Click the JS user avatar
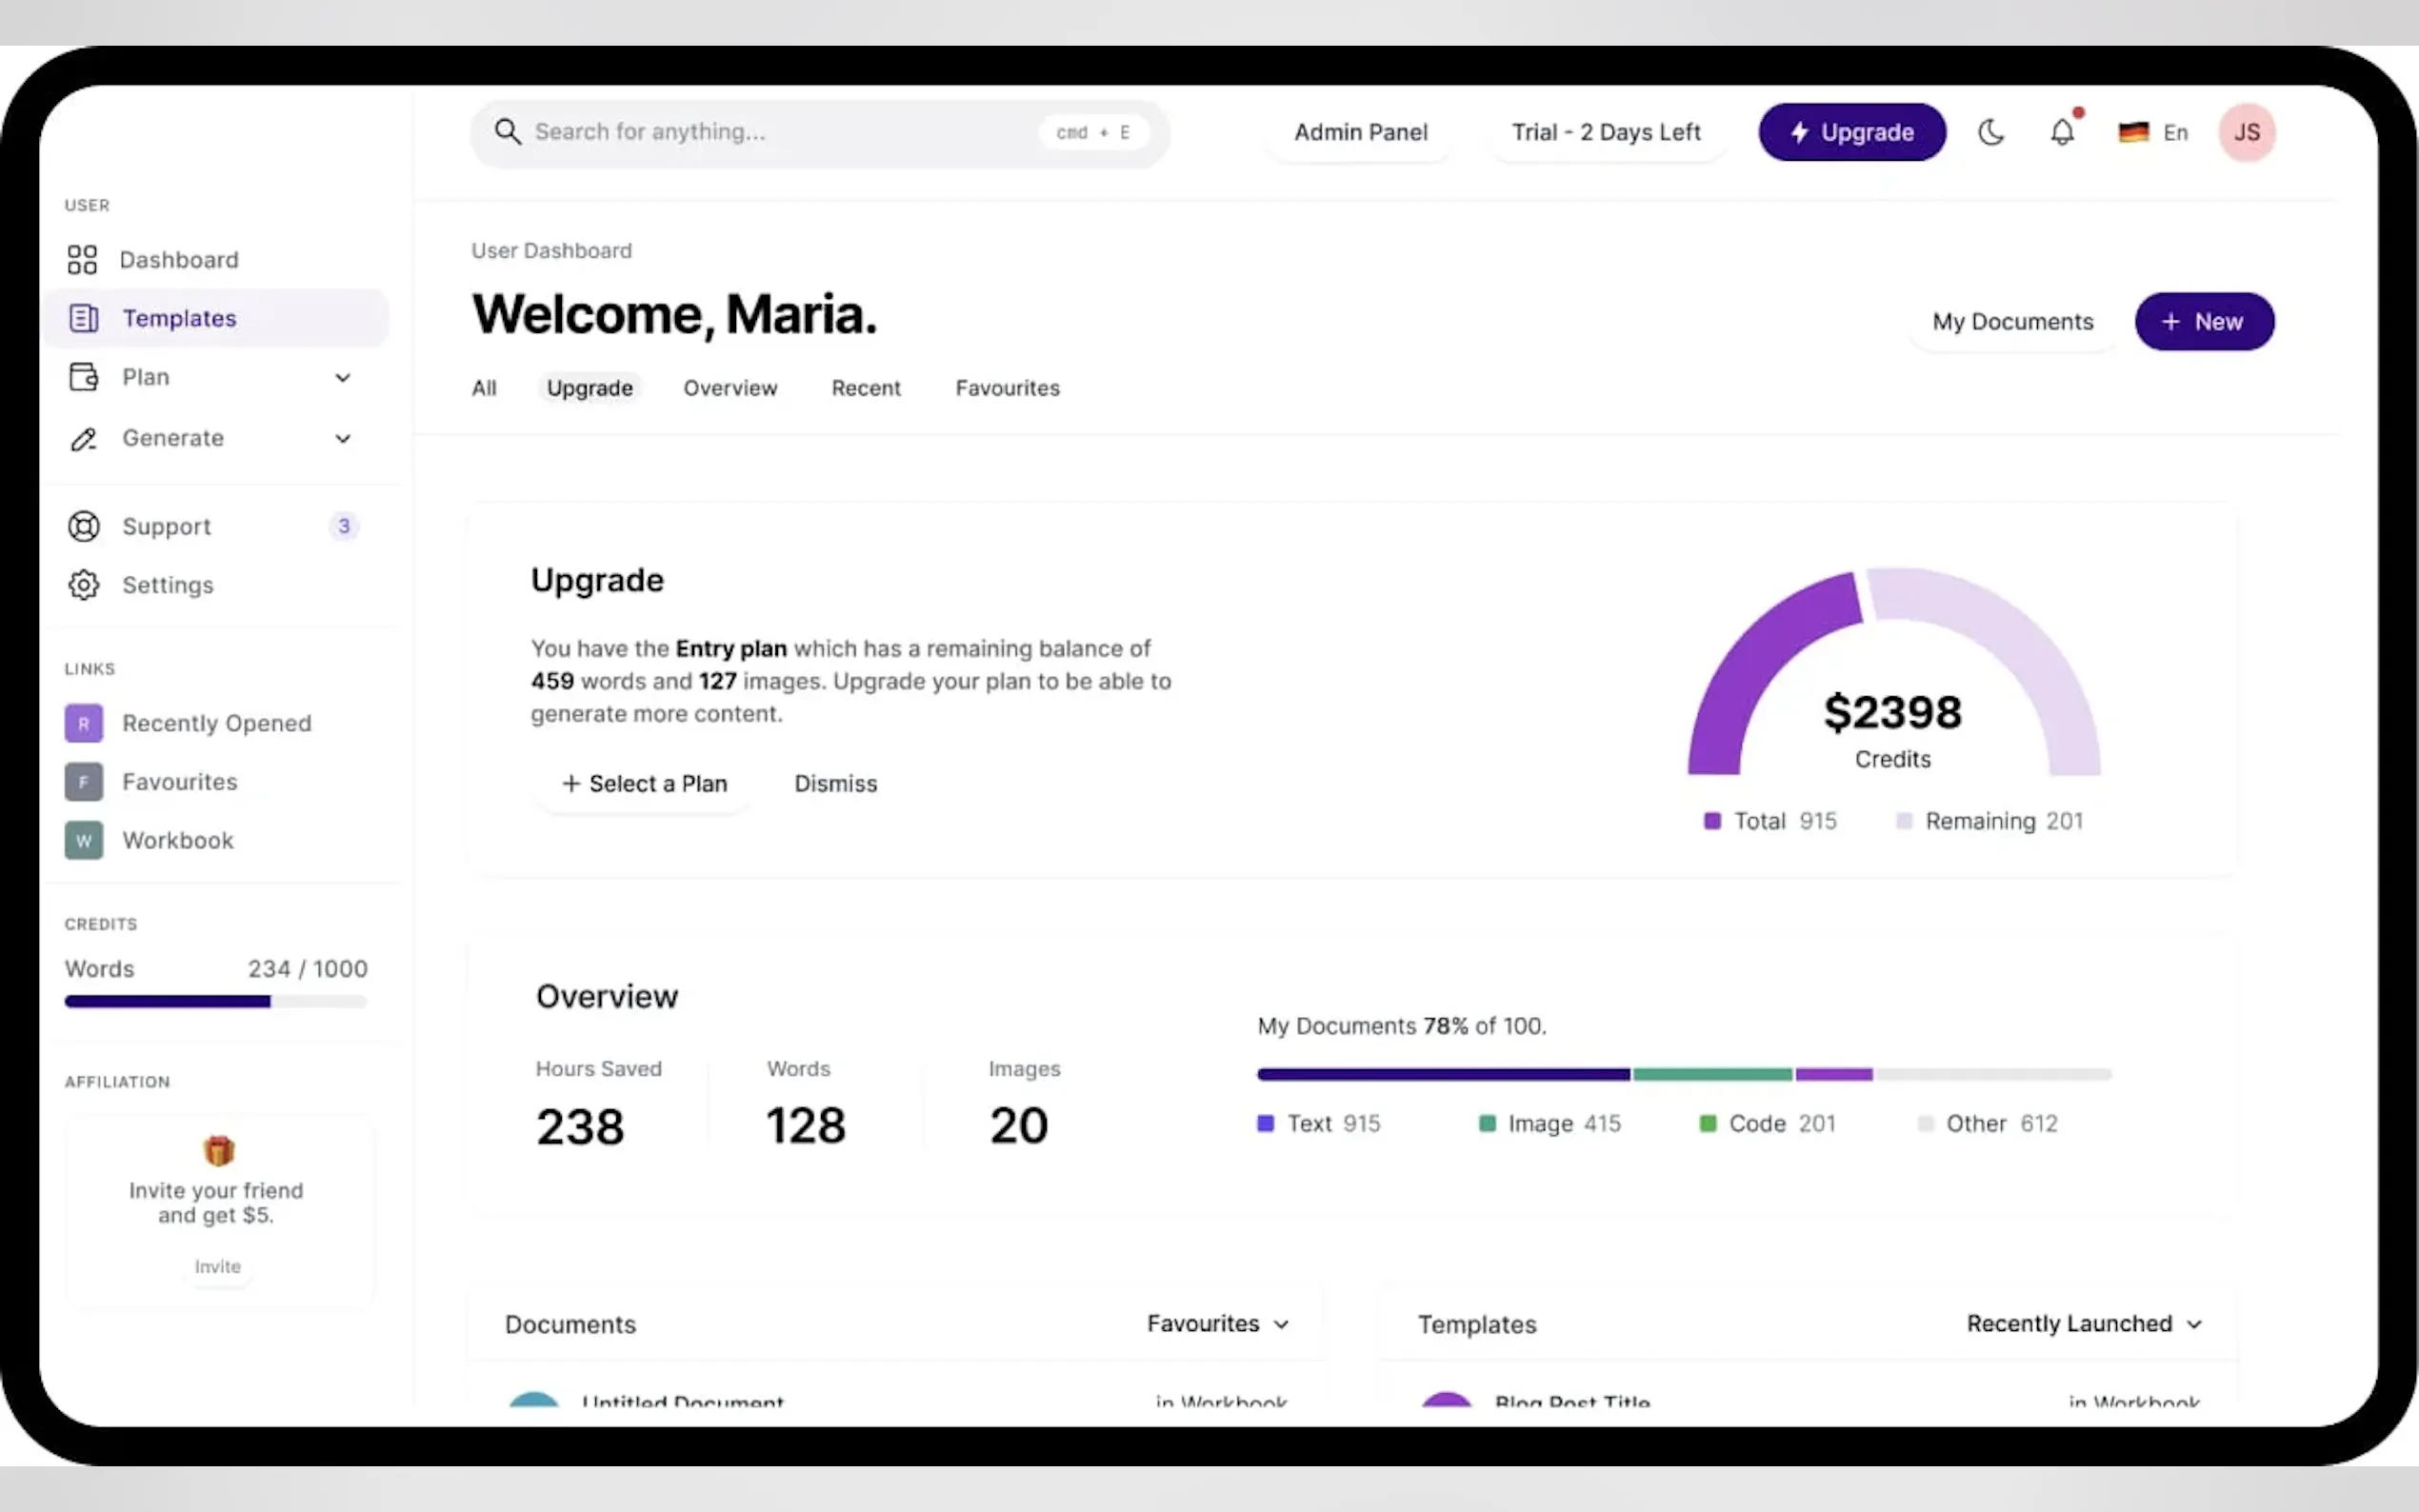This screenshot has height=1512, width=2419. [2246, 132]
